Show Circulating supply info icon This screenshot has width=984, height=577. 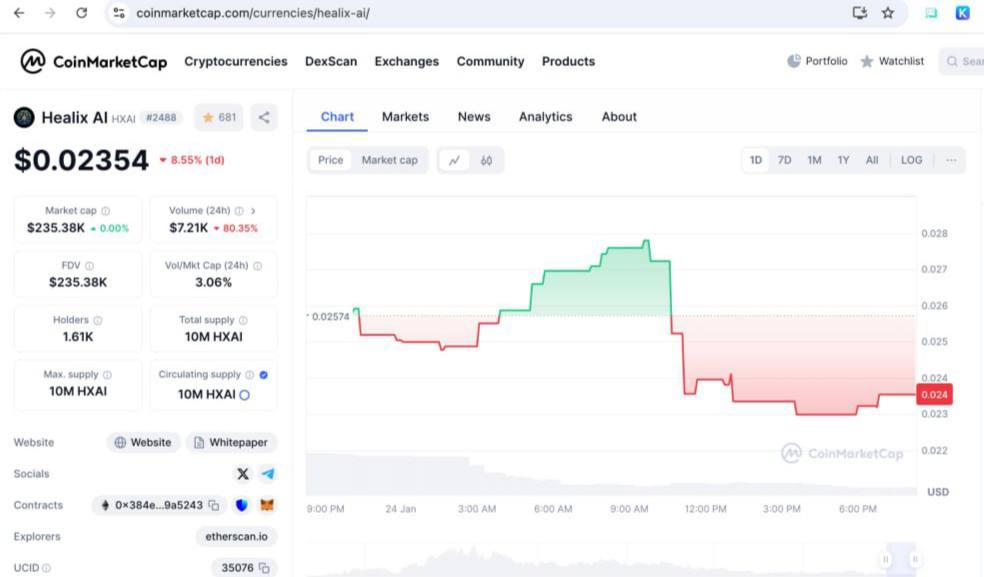(x=249, y=375)
